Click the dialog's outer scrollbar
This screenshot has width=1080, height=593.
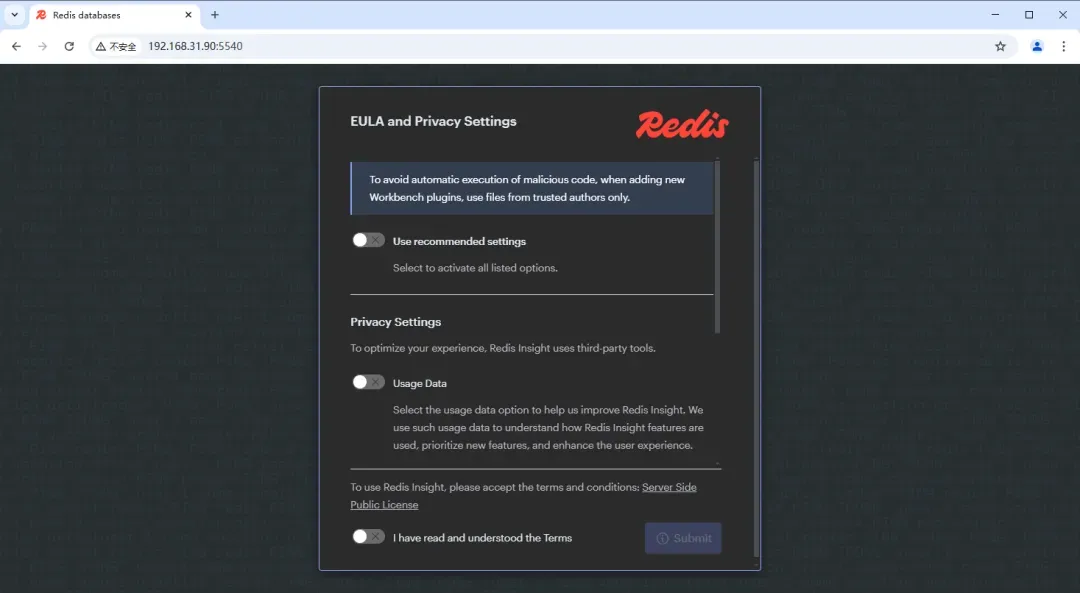[756, 358]
